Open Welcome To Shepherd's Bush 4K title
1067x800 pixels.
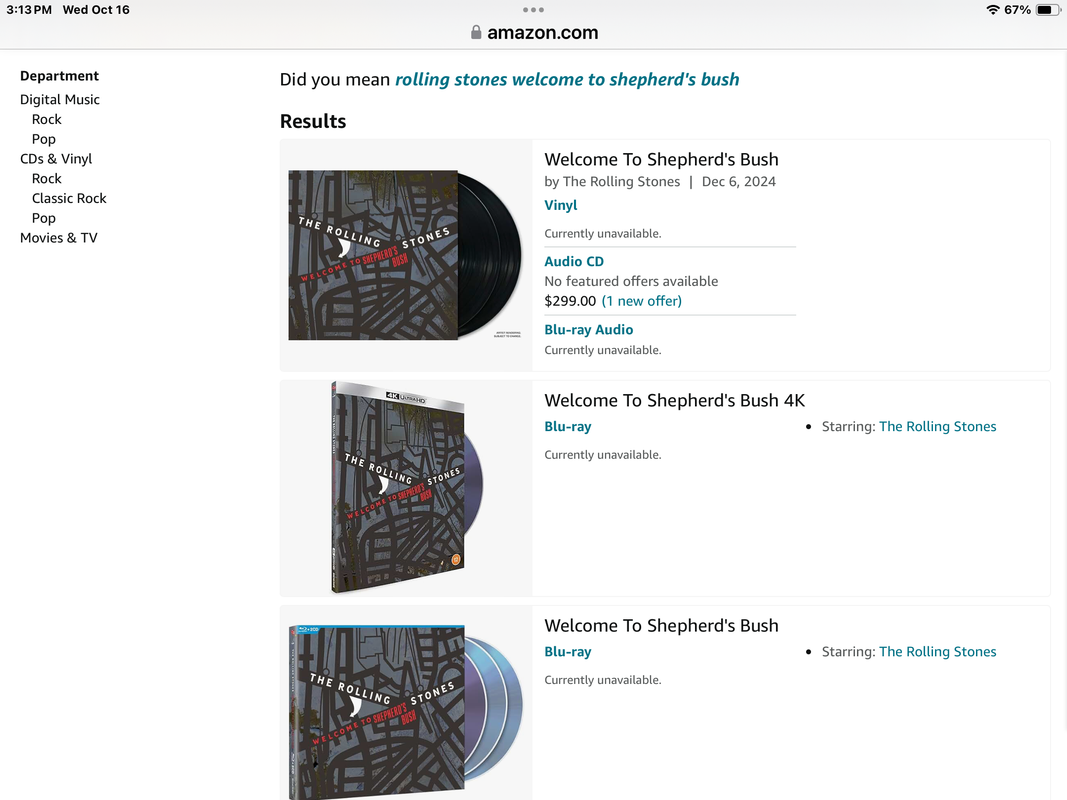[674, 400]
